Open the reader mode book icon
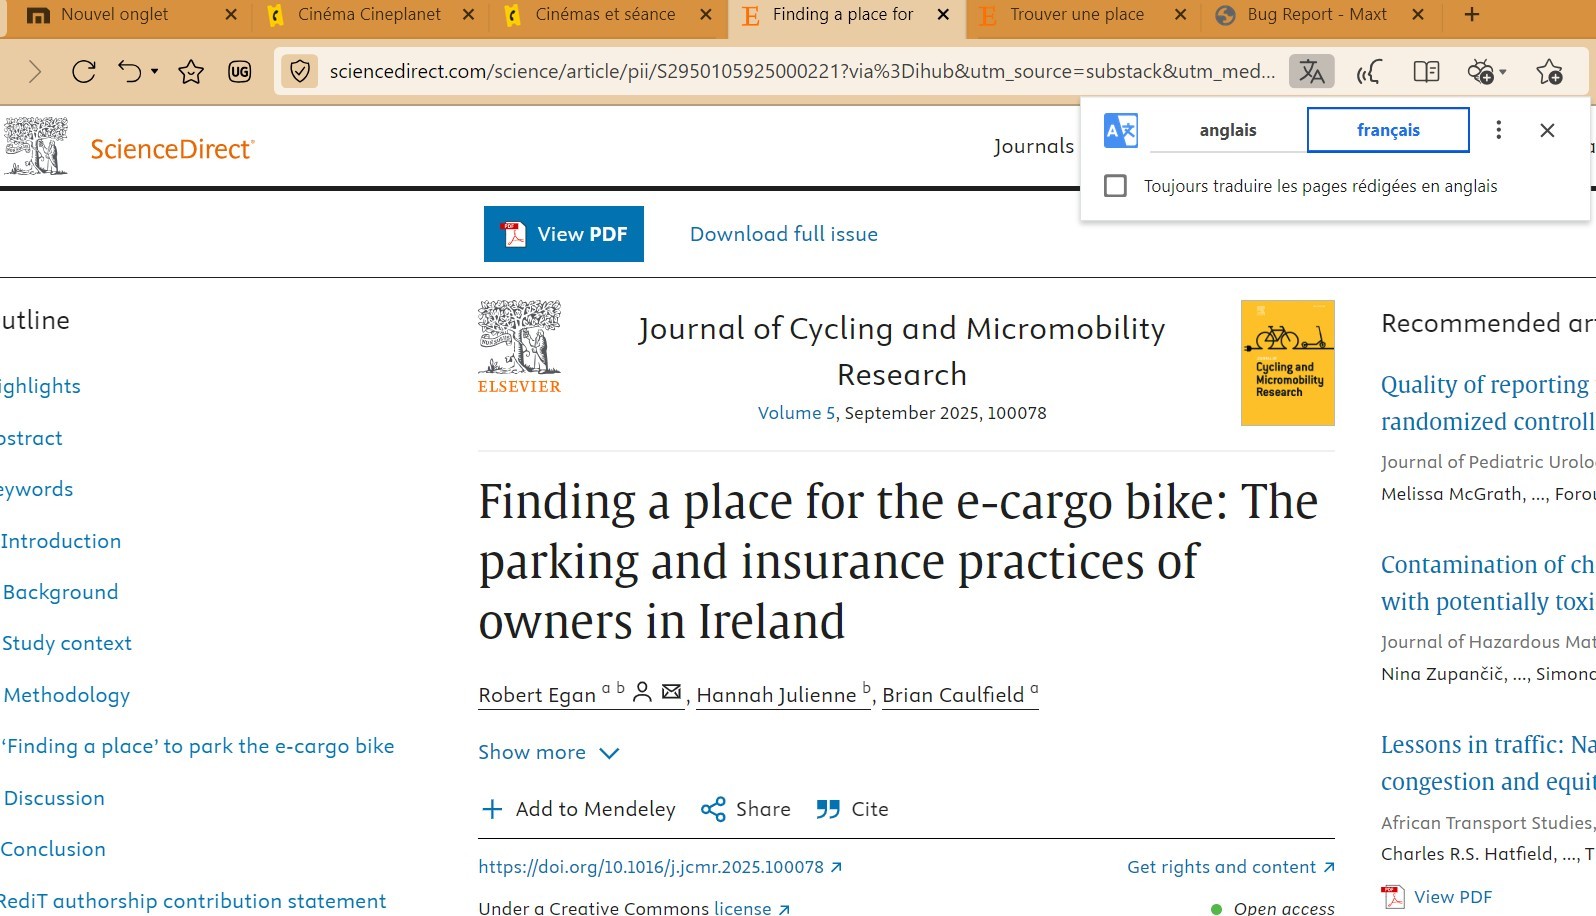This screenshot has height=916, width=1596. tap(1426, 71)
